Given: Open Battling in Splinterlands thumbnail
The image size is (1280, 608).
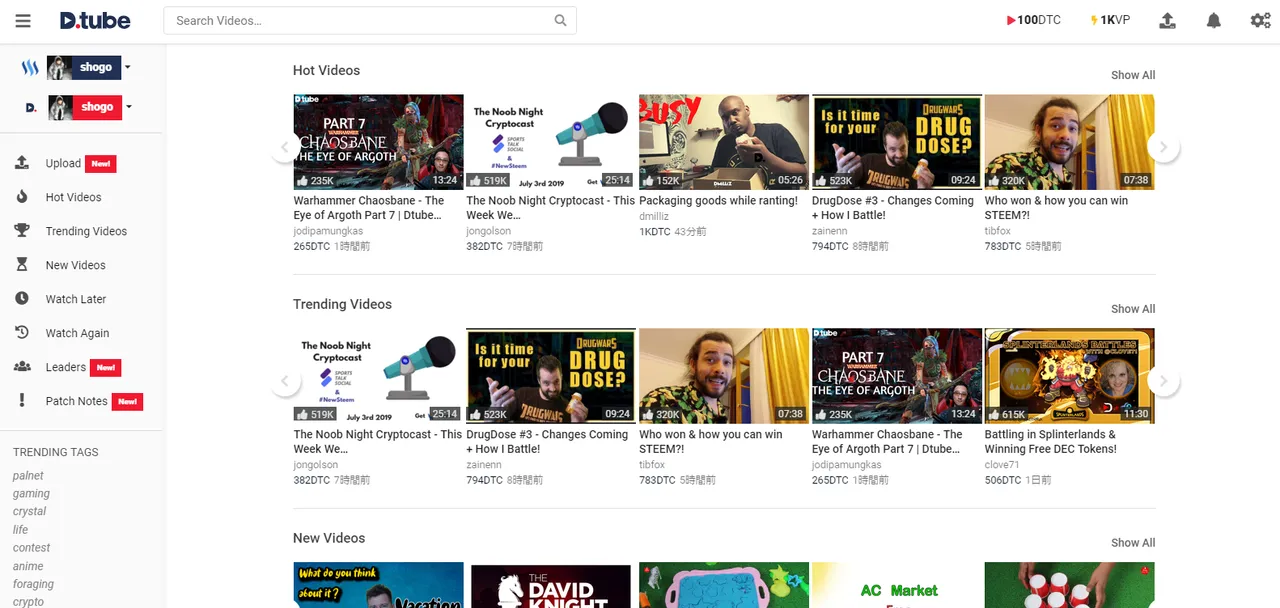Looking at the screenshot, I should (x=1070, y=375).
